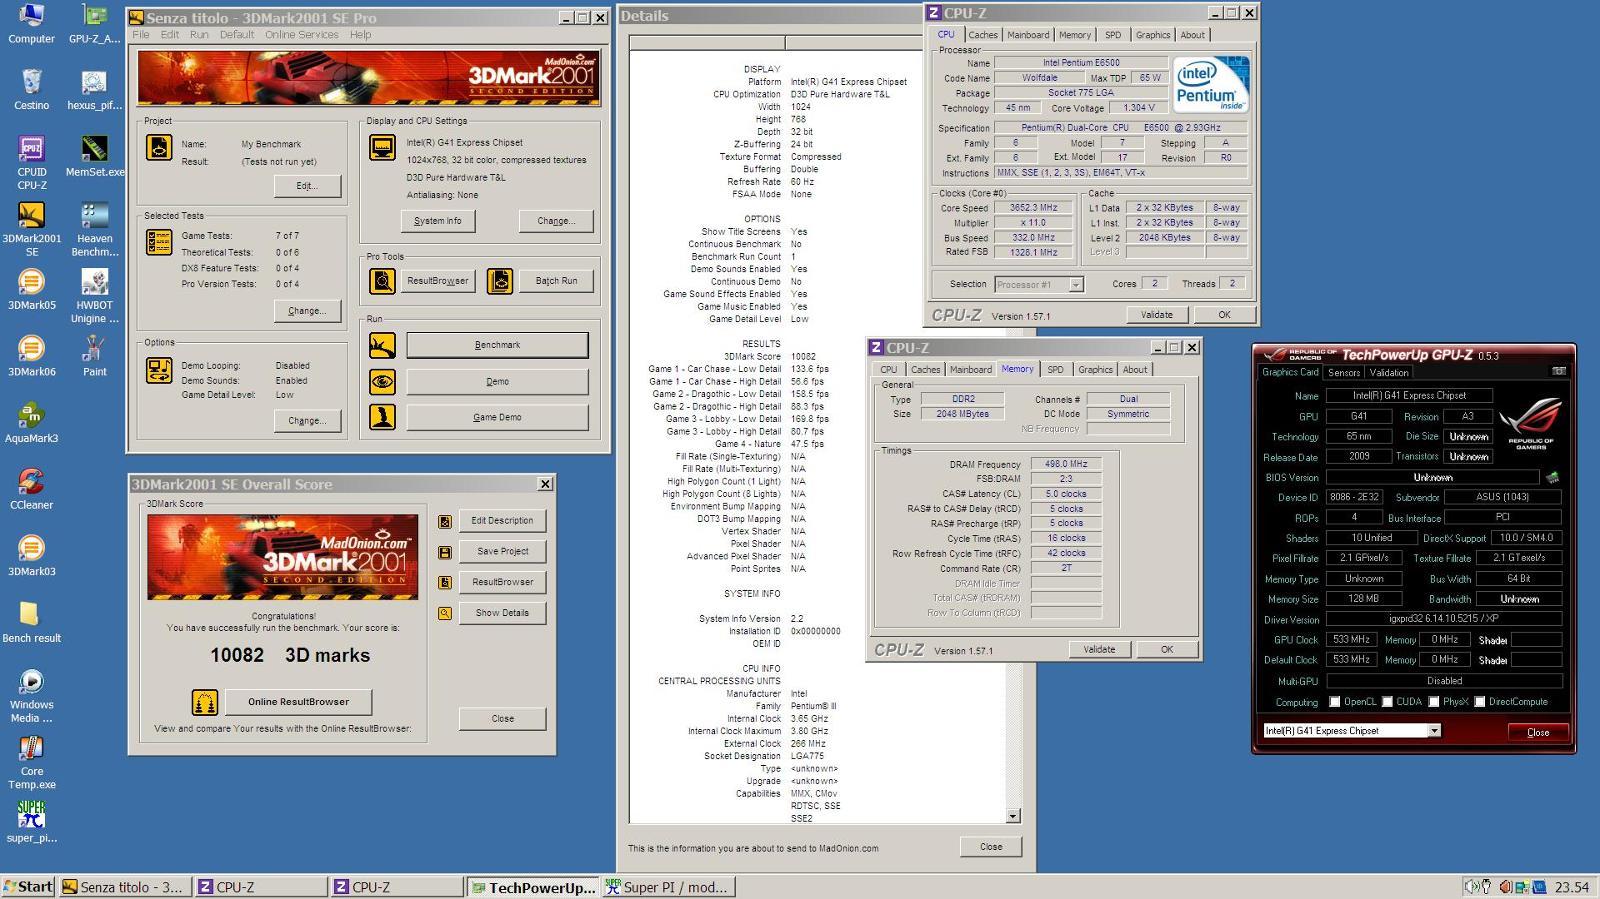
Task: Click the Batch Run icon in Pro Tools
Action: 500,281
